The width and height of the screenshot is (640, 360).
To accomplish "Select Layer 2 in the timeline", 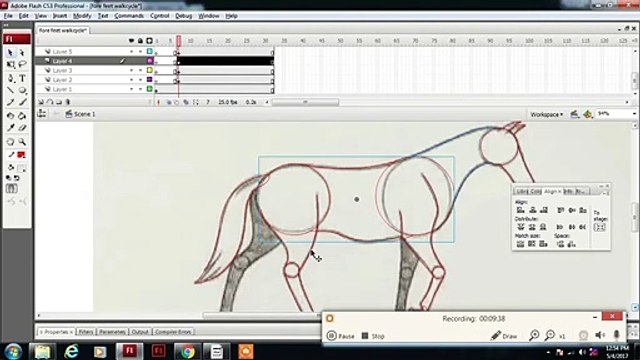I will tap(62, 80).
